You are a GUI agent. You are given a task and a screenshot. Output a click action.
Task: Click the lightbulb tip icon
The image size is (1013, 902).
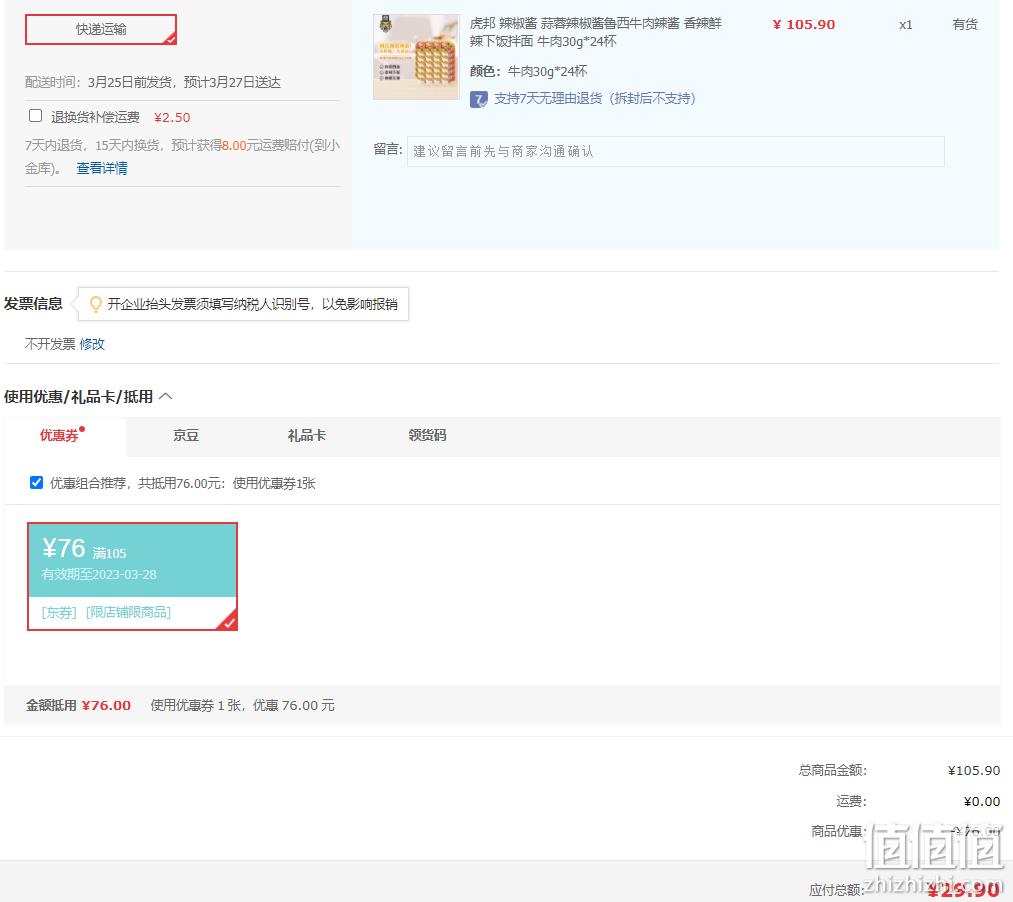(96, 304)
